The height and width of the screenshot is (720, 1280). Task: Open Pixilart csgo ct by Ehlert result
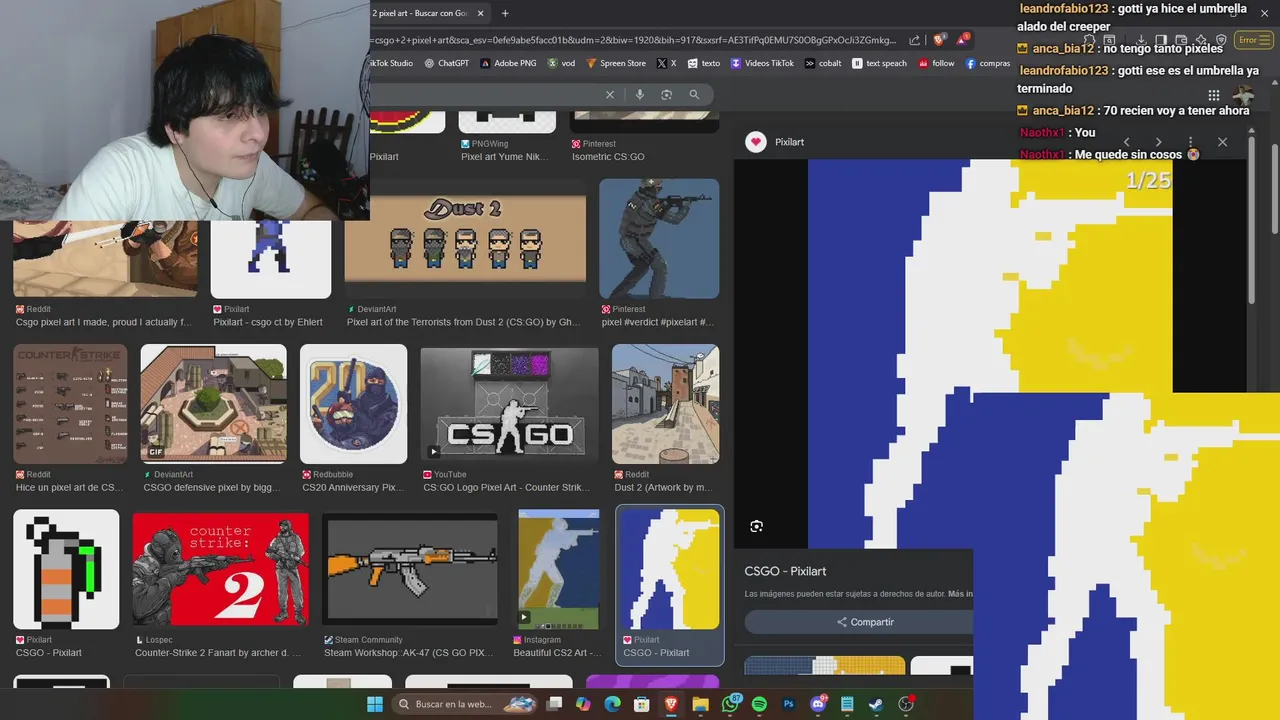click(271, 259)
